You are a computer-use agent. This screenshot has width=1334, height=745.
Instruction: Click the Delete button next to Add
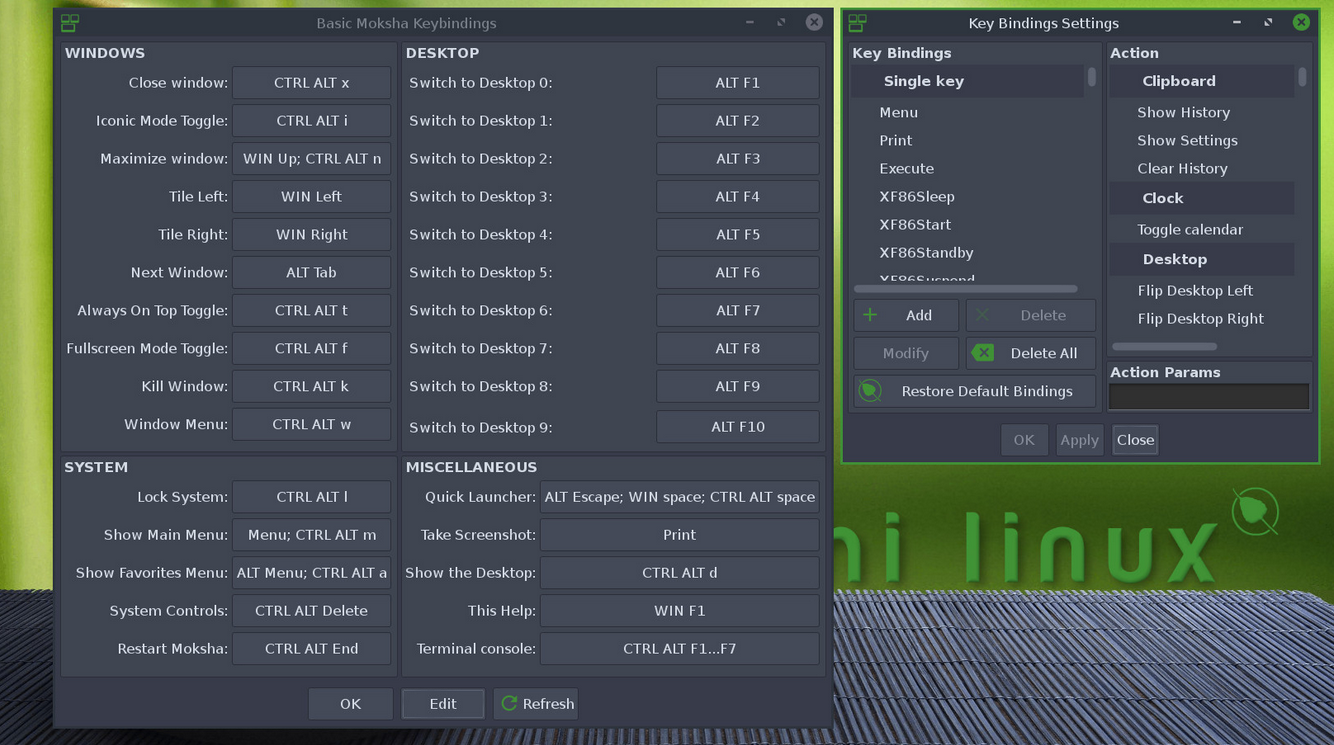coord(1031,315)
